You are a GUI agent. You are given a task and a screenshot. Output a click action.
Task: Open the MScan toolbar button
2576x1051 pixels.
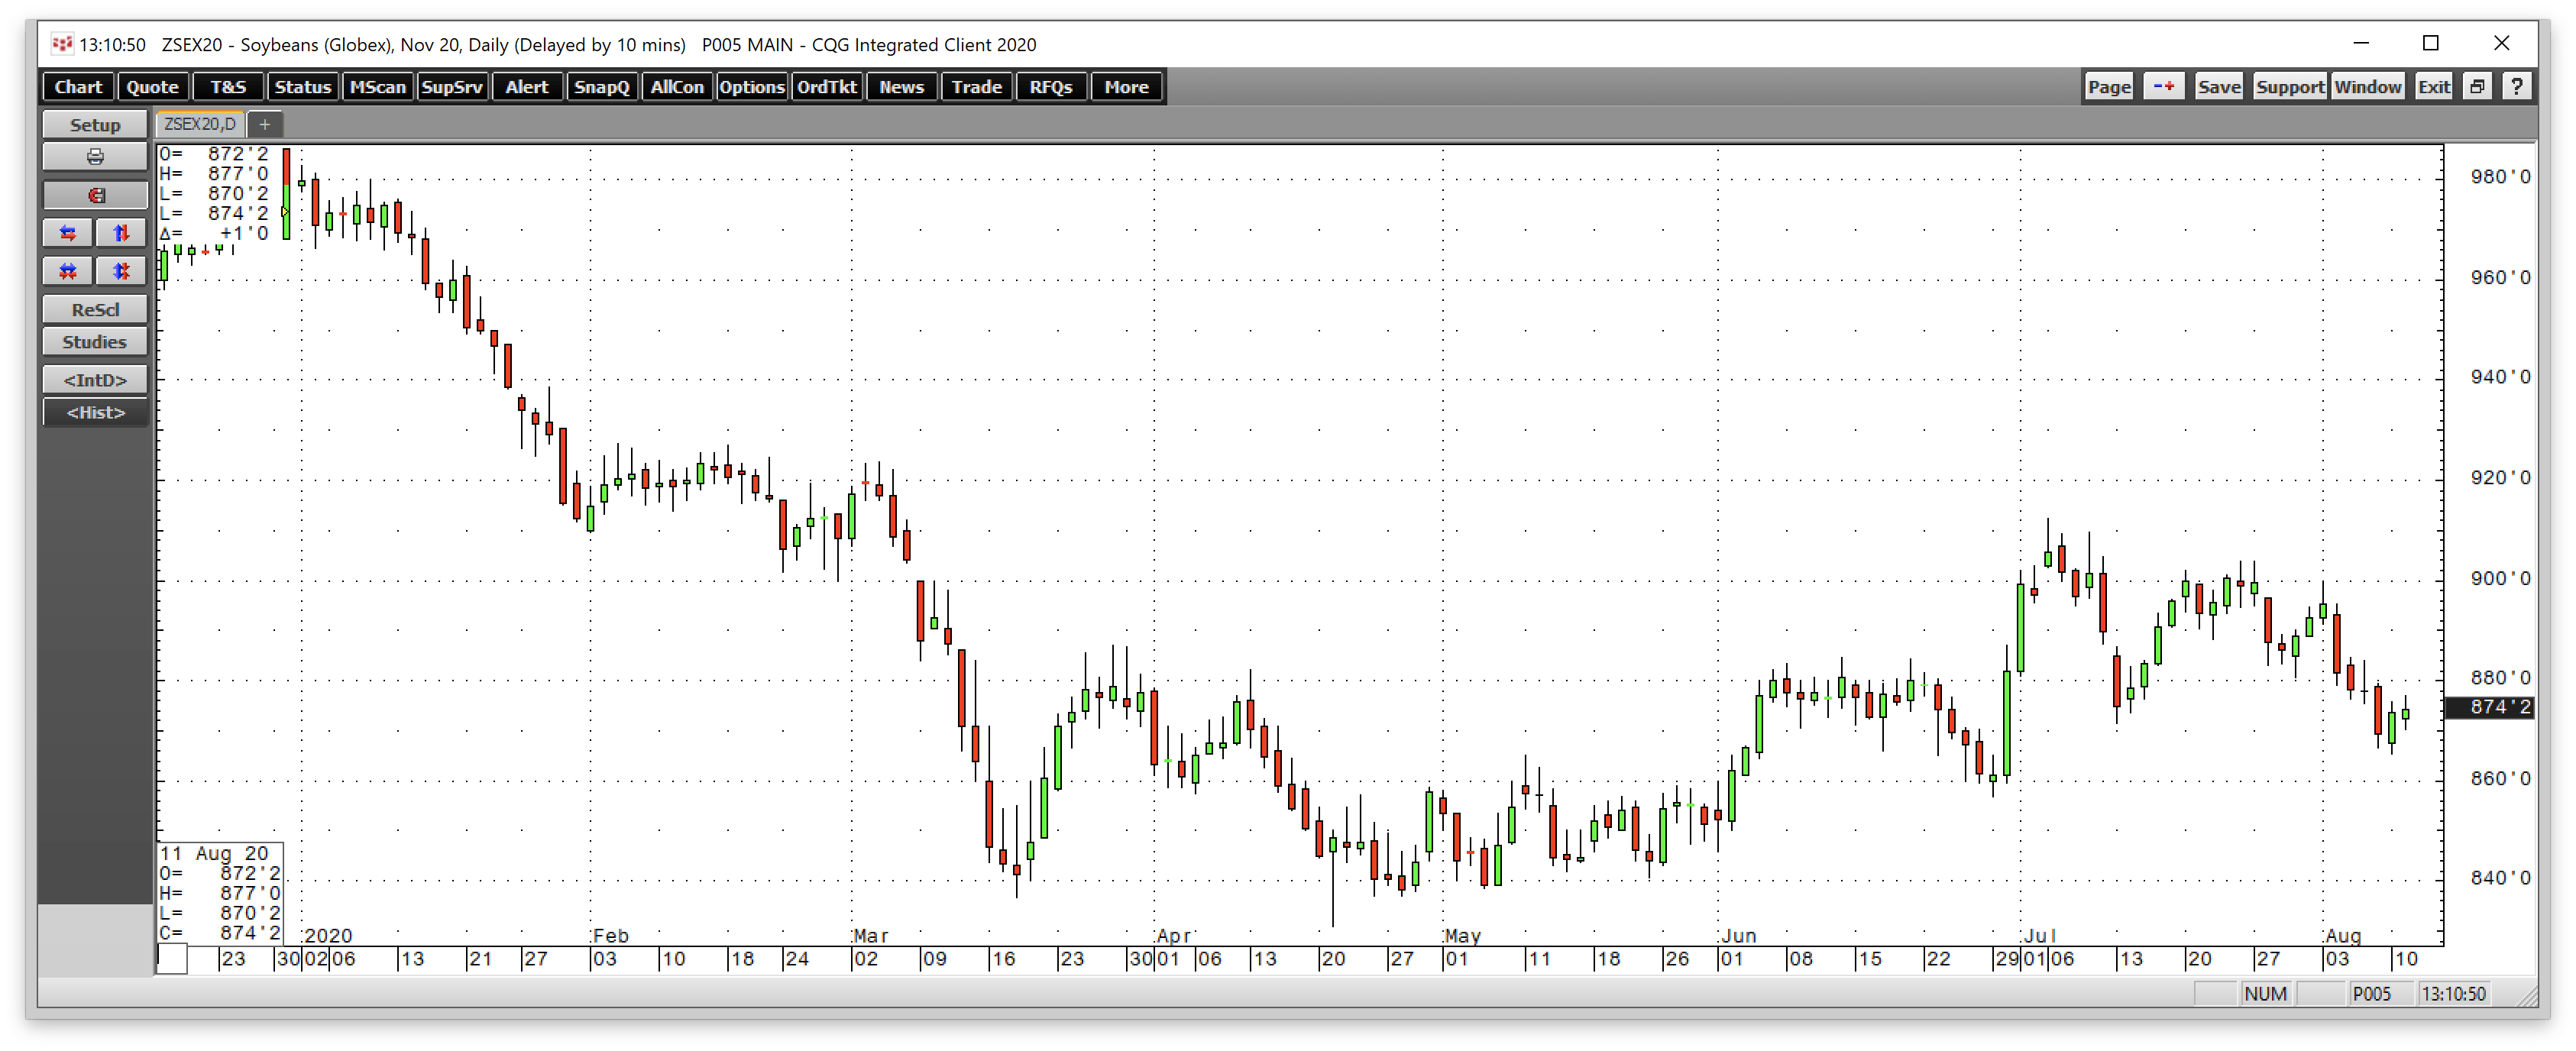tap(377, 87)
